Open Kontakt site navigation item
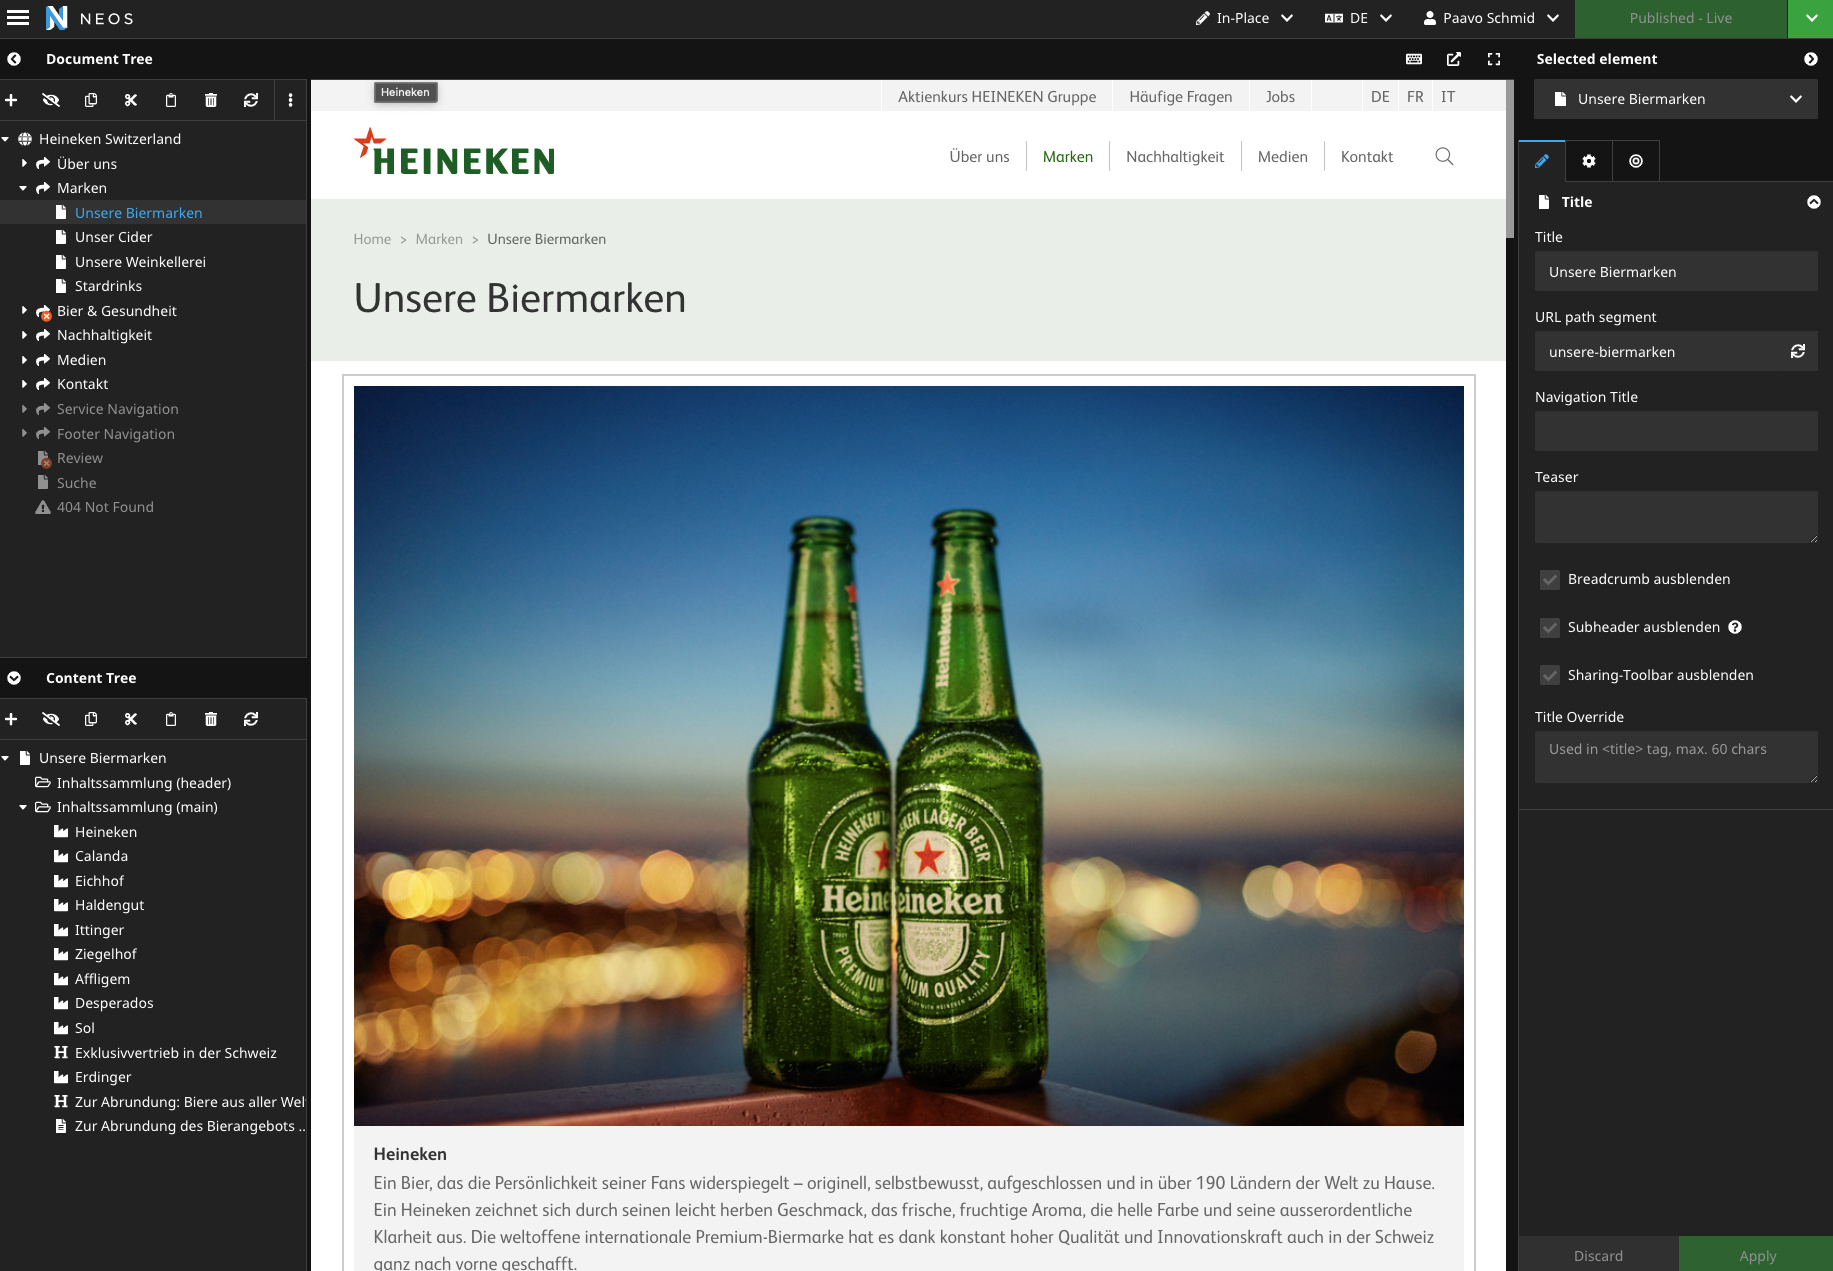1833x1271 pixels. click(x=1367, y=157)
